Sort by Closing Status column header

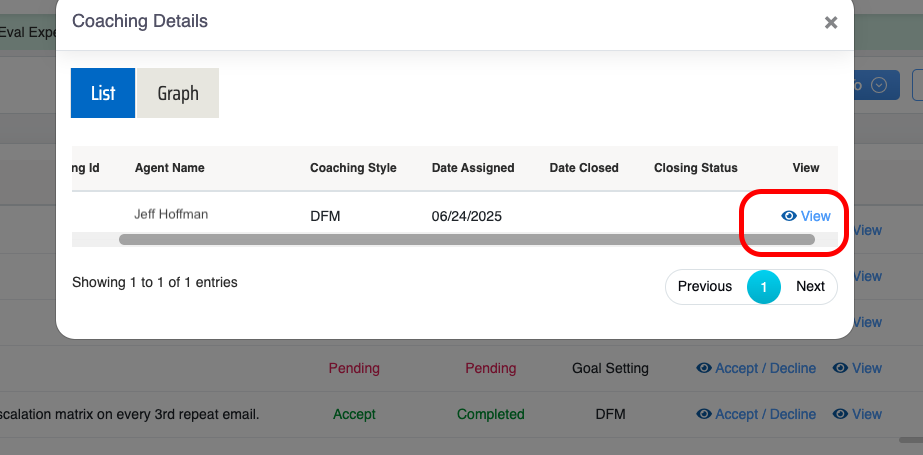[696, 168]
